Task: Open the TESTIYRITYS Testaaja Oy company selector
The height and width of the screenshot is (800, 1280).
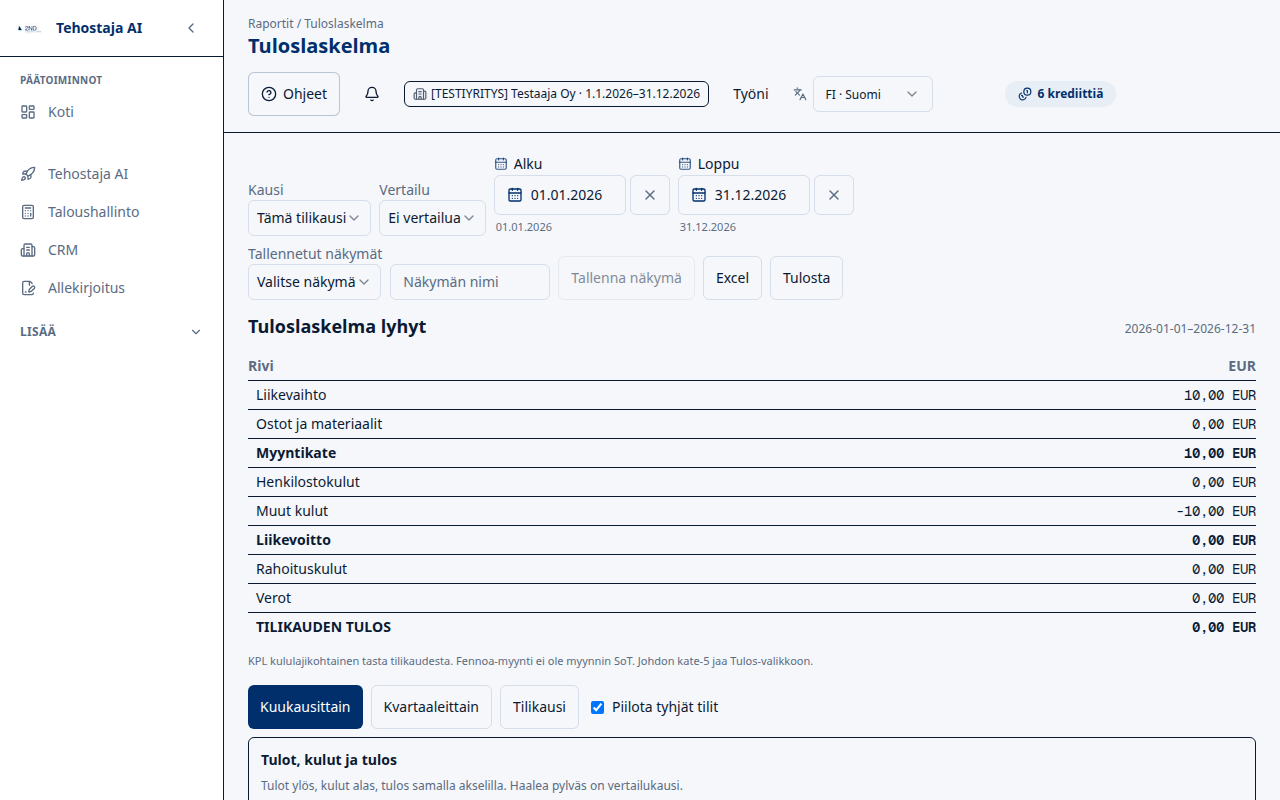Action: (556, 94)
